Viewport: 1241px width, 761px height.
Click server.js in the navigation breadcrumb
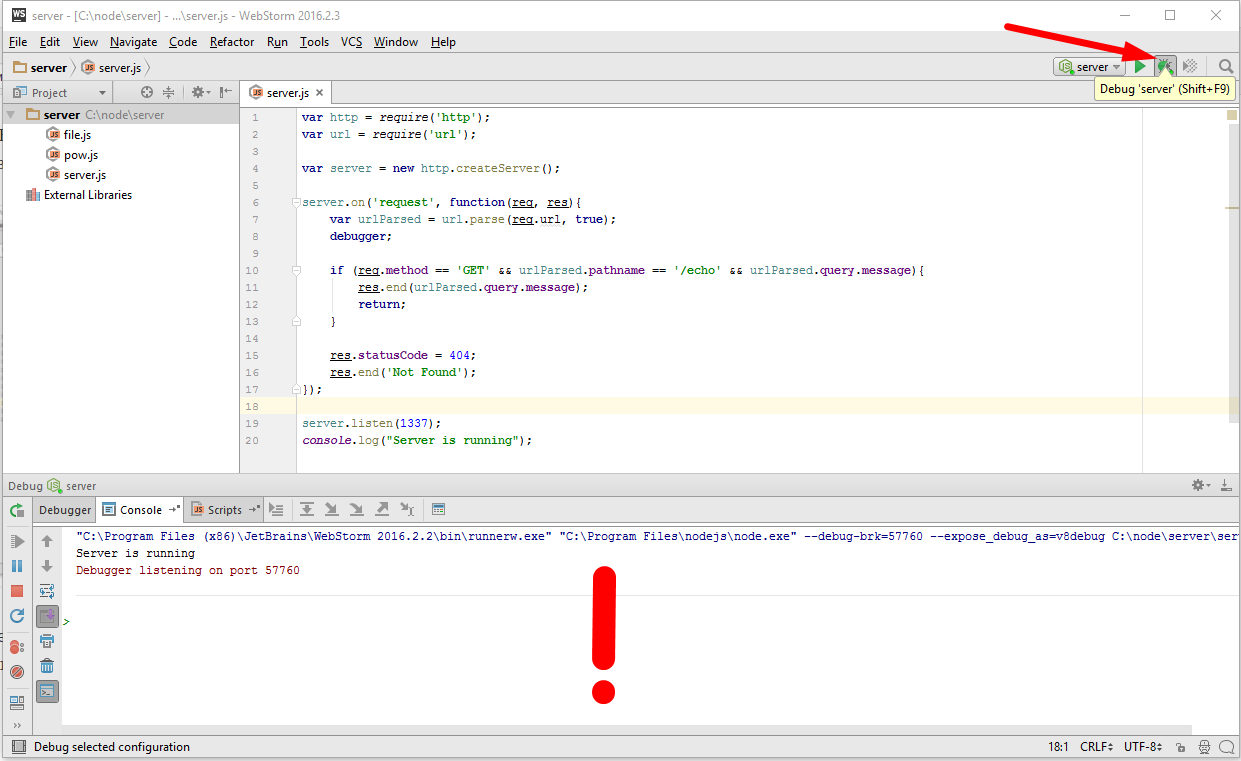(x=119, y=67)
